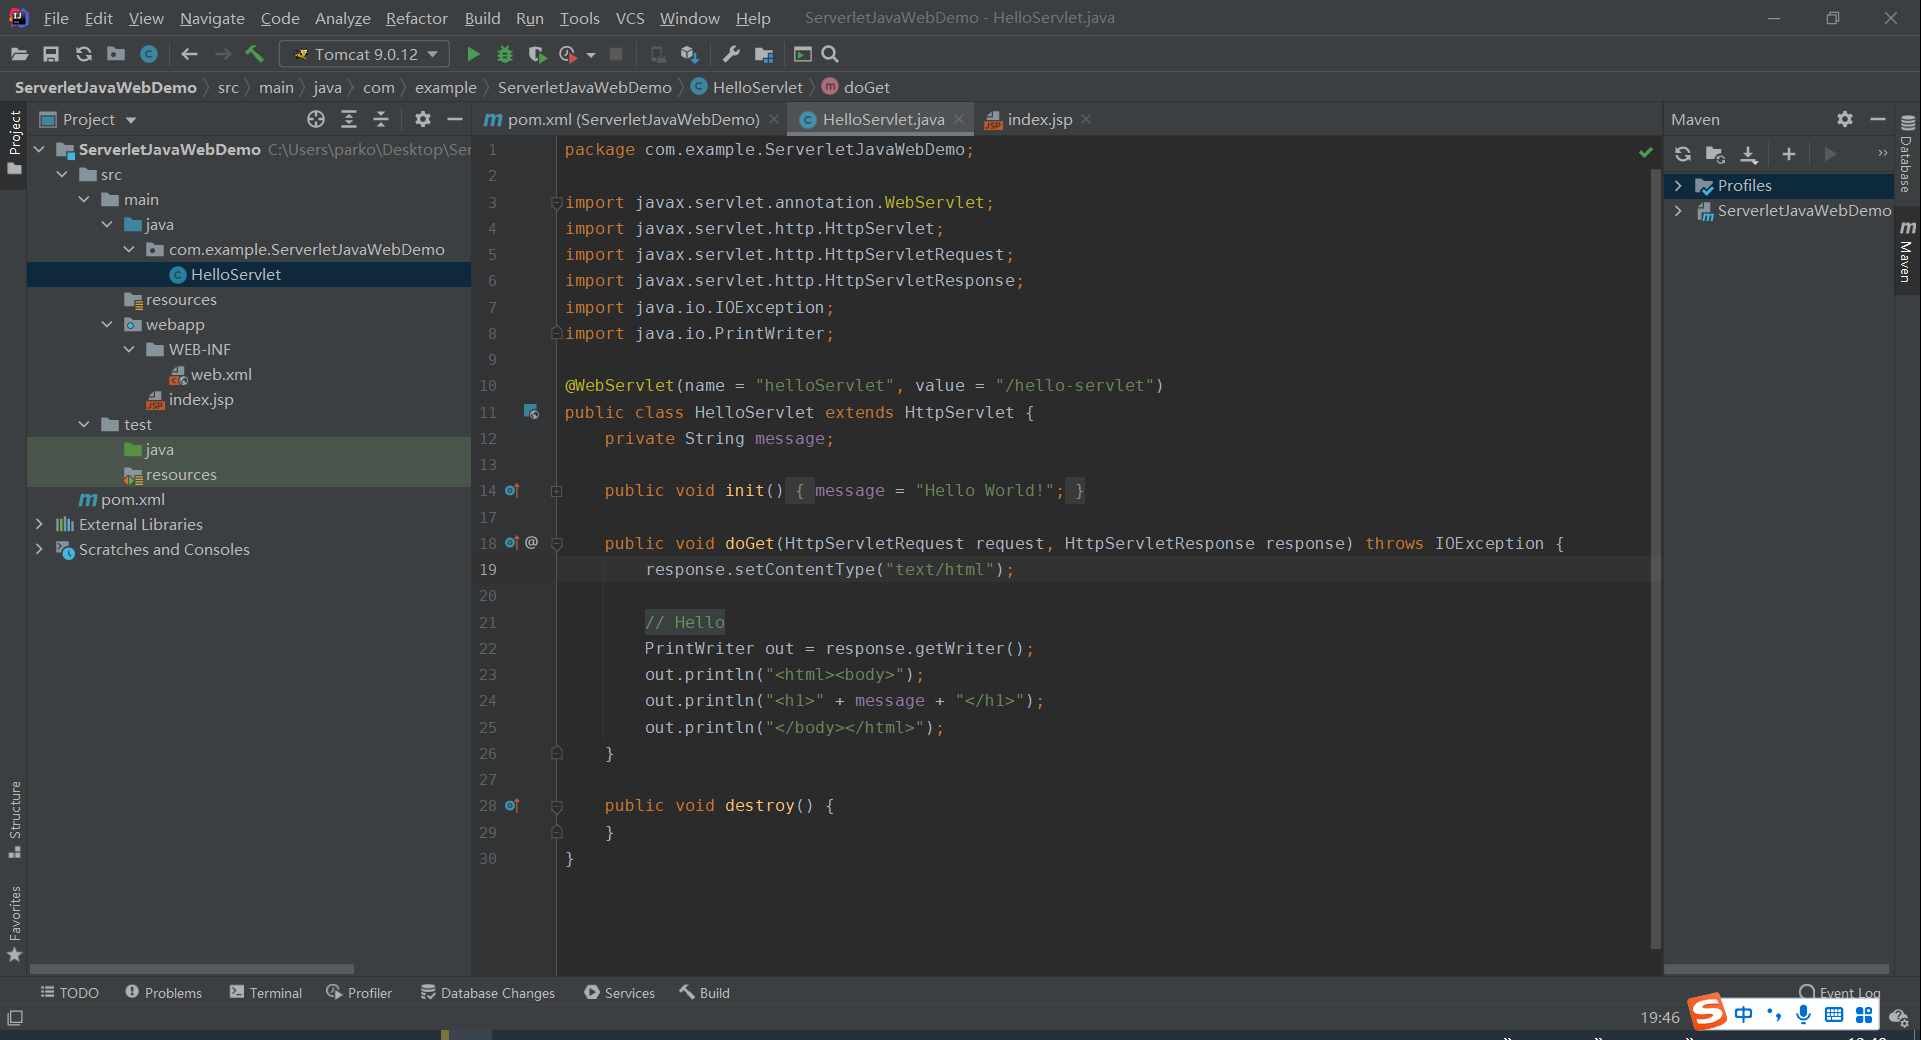The width and height of the screenshot is (1921, 1040).
Task: Collapse the src folder node
Action: (62, 174)
